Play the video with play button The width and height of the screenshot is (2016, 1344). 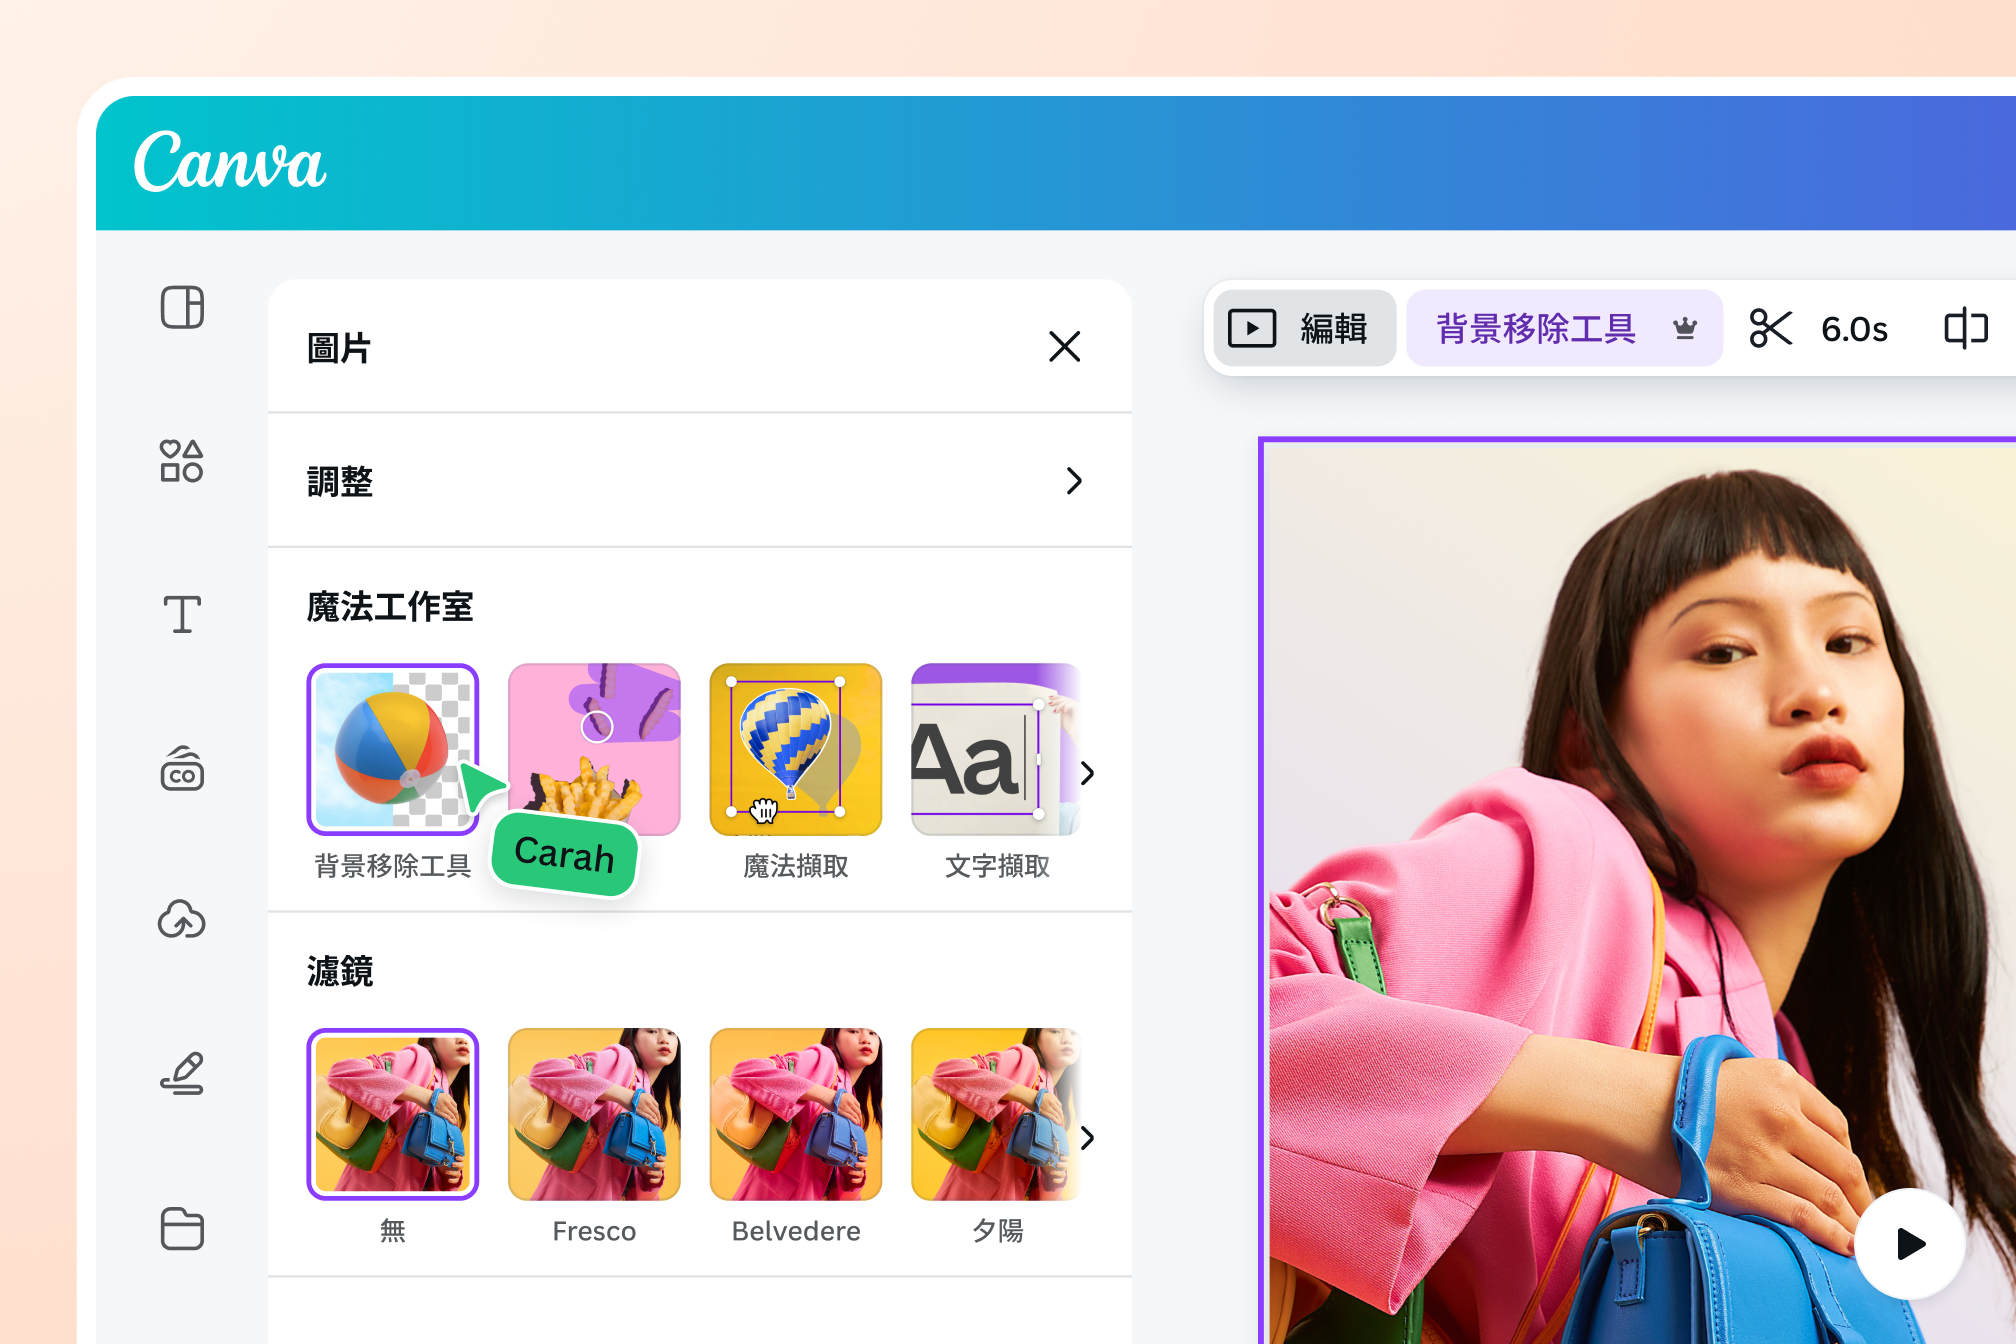[x=1910, y=1244]
